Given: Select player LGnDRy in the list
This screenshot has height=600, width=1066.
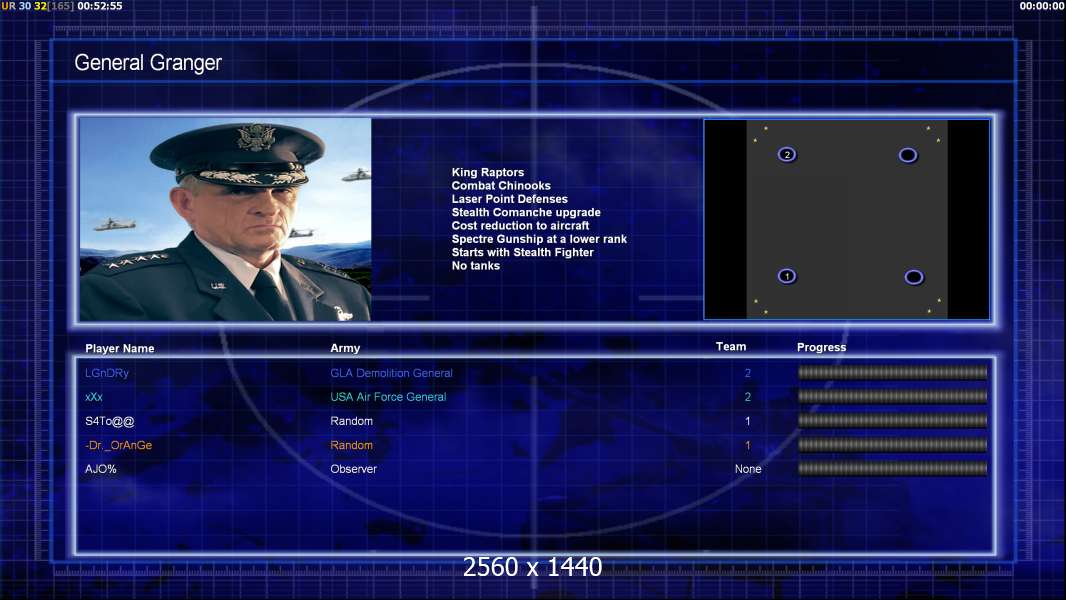Looking at the screenshot, I should [x=107, y=373].
